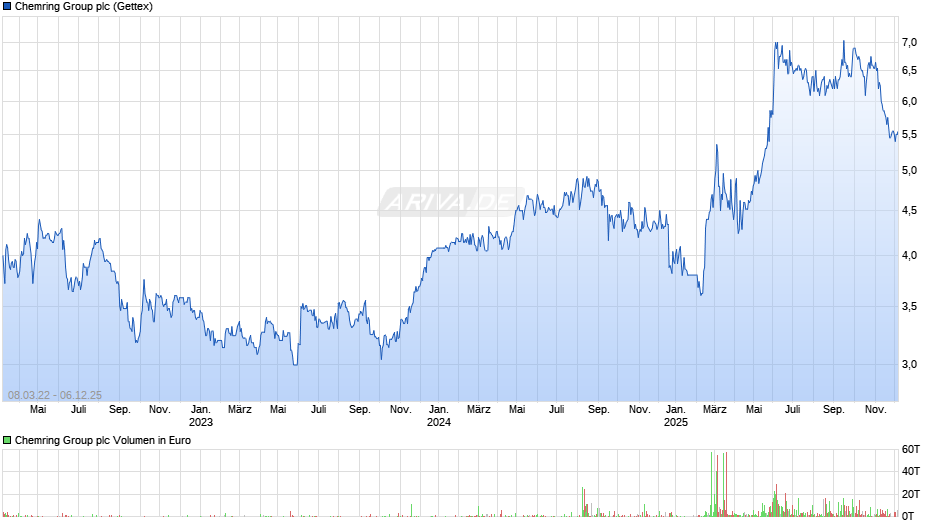This screenshot has height=526, width=940.
Task: Click the first Mai label in 2022
Action: tap(38, 409)
